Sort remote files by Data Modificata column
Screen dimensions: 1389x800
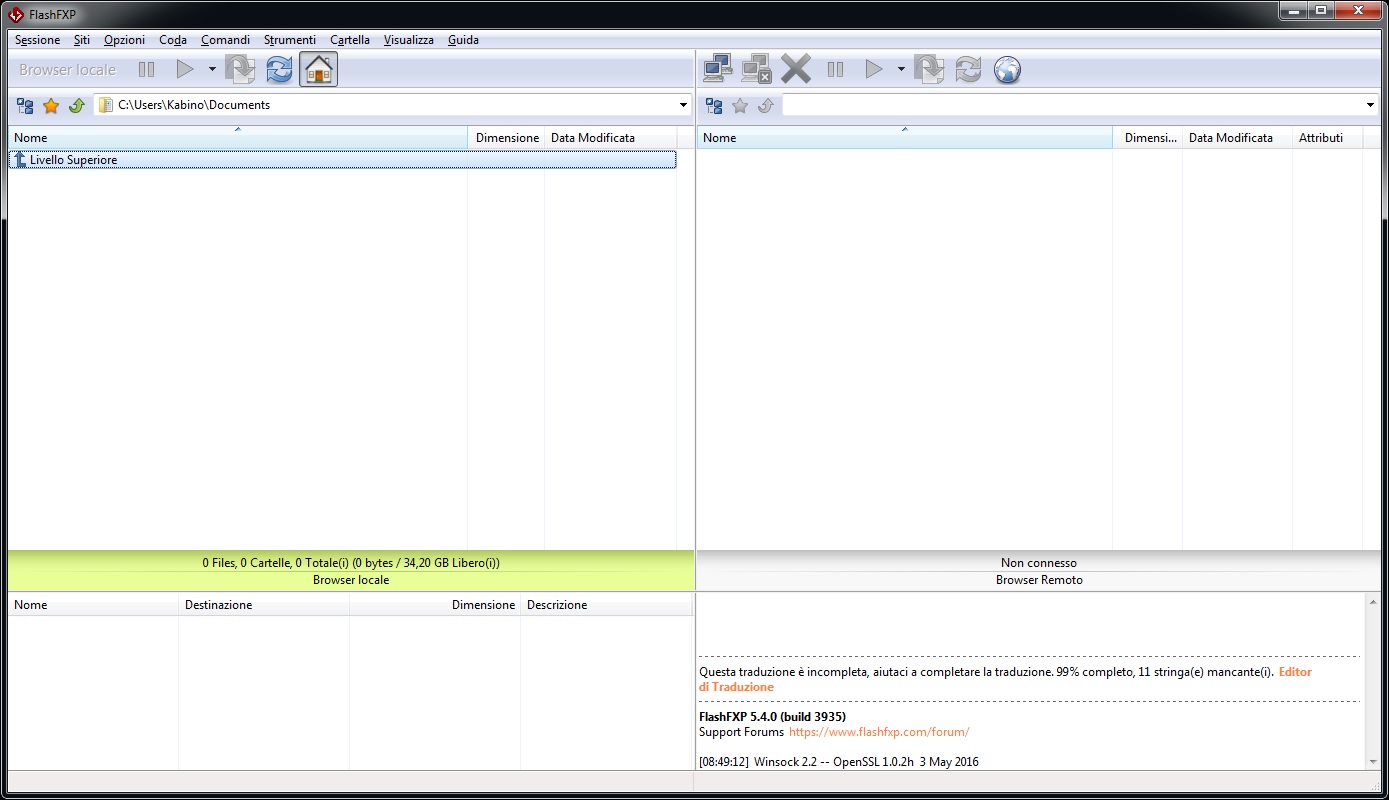[1237, 138]
